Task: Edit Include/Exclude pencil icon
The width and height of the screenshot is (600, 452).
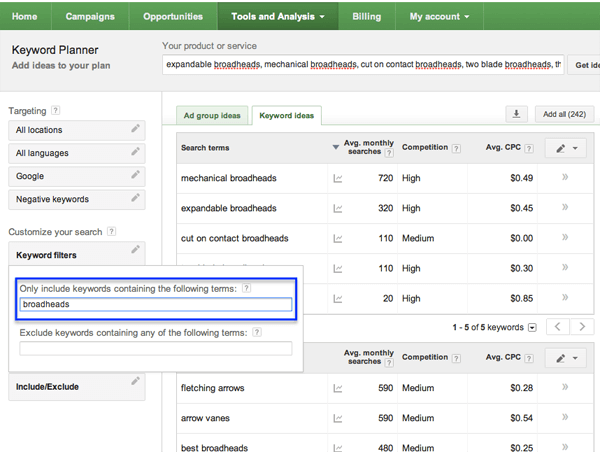Action: tap(135, 381)
